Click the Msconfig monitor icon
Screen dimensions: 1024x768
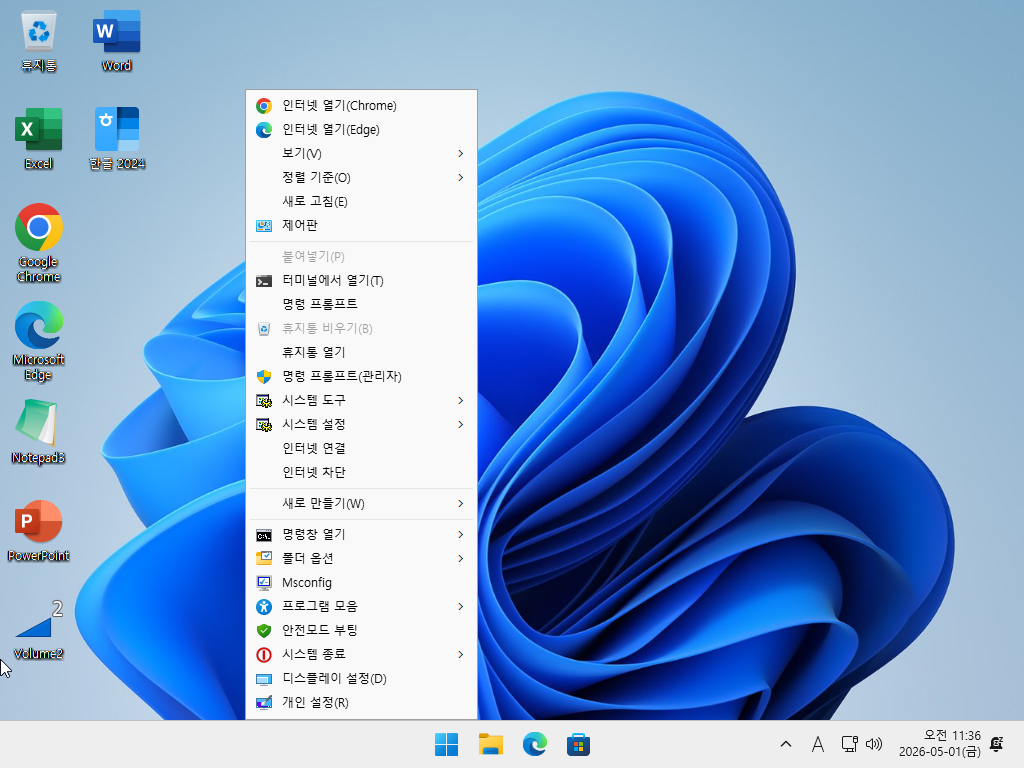(x=264, y=583)
